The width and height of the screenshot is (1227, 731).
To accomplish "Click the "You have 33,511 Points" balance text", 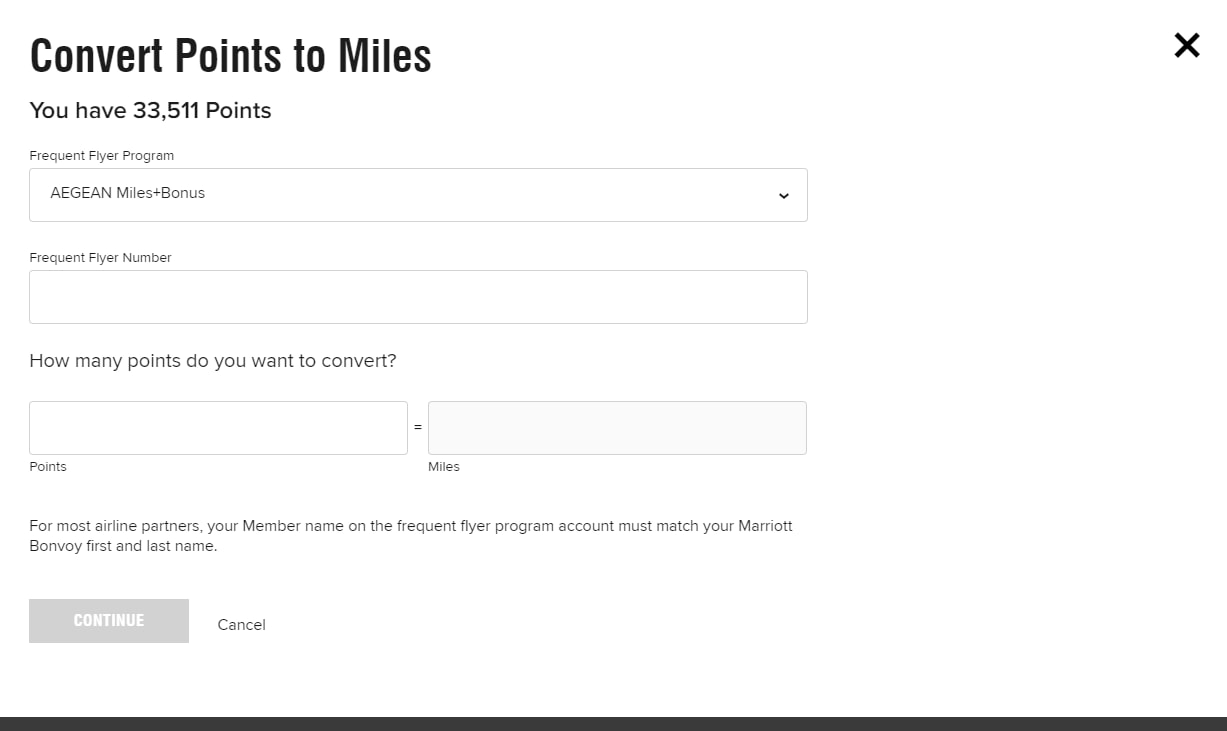I will click(150, 111).
